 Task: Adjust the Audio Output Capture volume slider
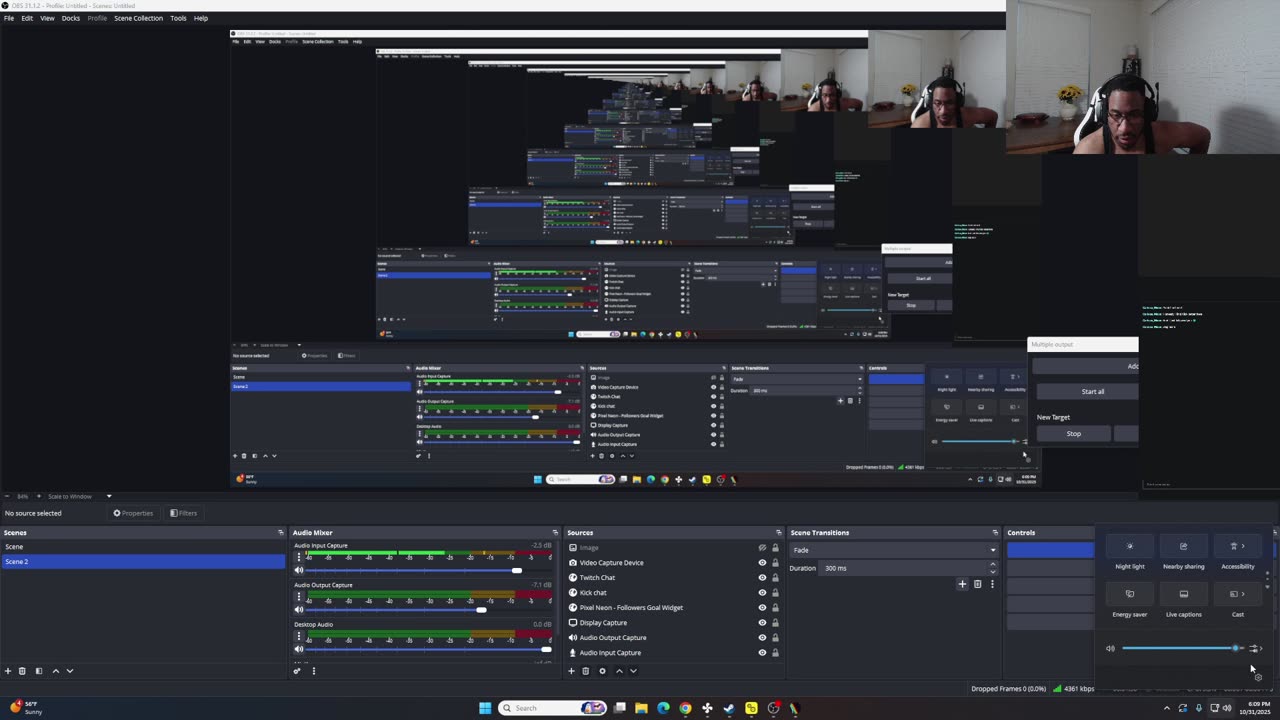click(430, 610)
